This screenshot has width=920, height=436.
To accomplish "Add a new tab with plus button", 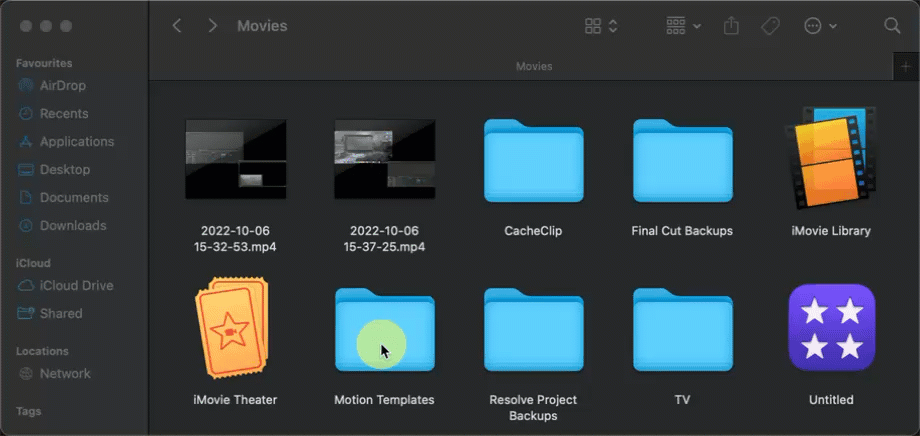I will (906, 66).
